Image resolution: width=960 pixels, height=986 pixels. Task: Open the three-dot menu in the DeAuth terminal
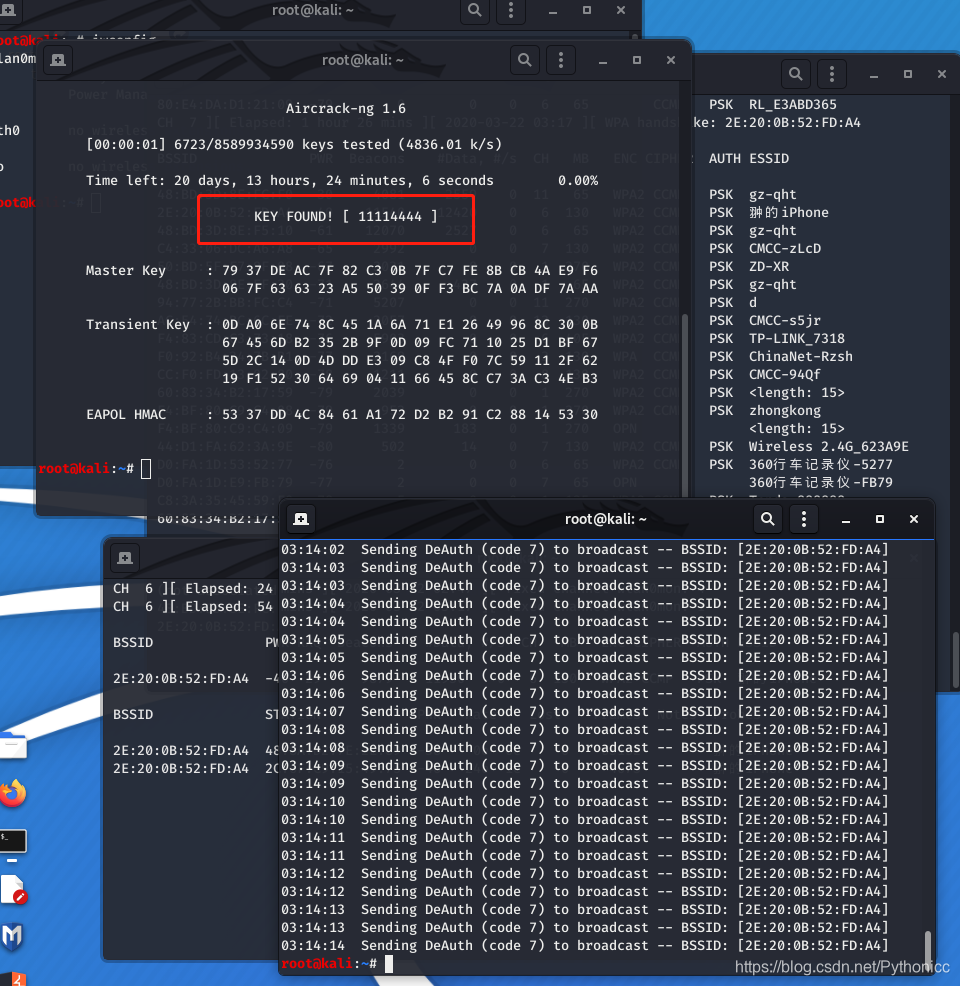click(x=803, y=519)
